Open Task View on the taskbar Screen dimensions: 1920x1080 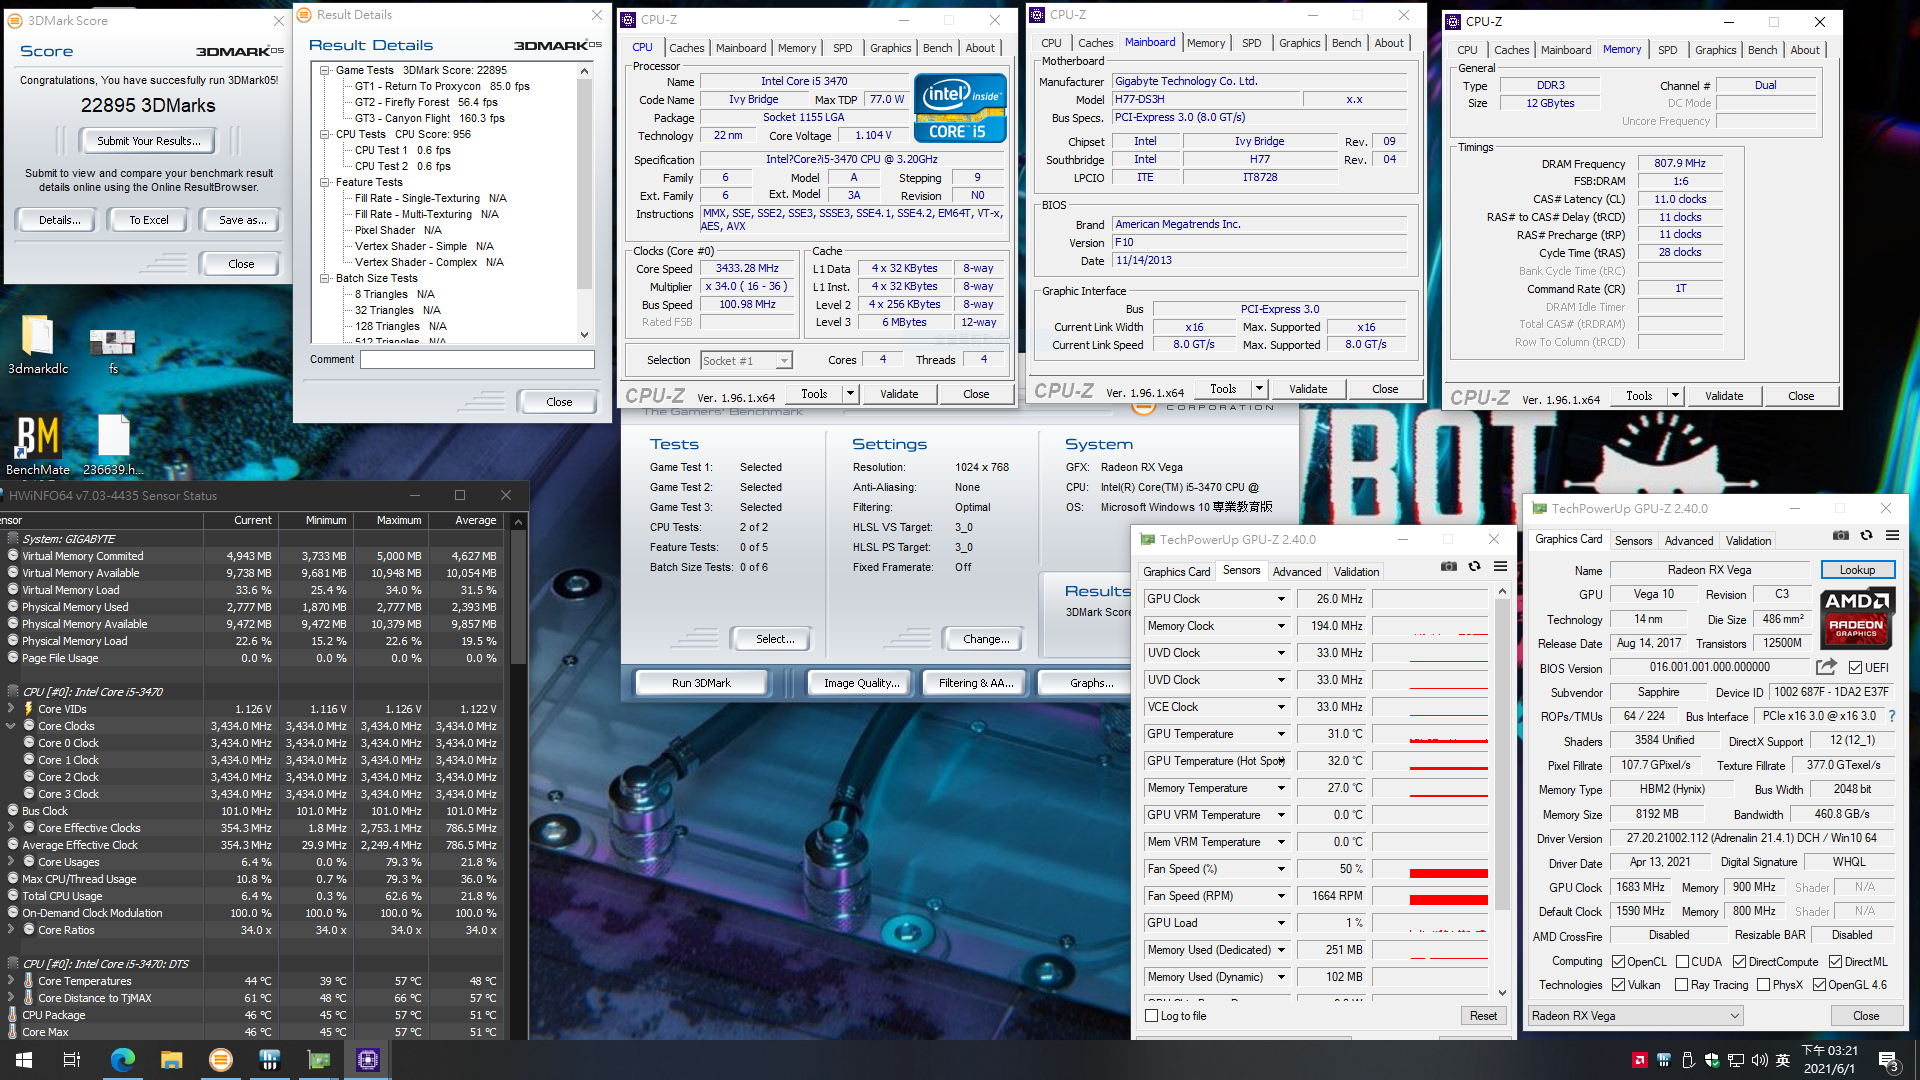tap(72, 1060)
